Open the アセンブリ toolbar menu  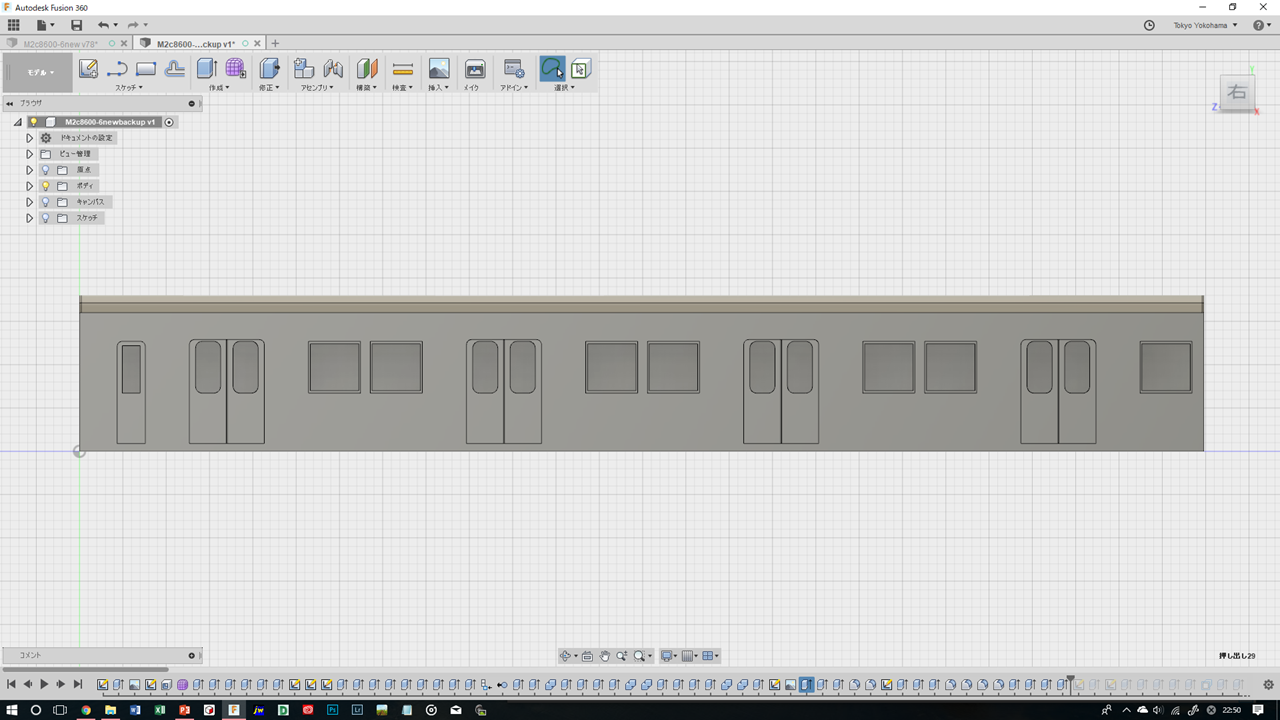click(x=318, y=88)
